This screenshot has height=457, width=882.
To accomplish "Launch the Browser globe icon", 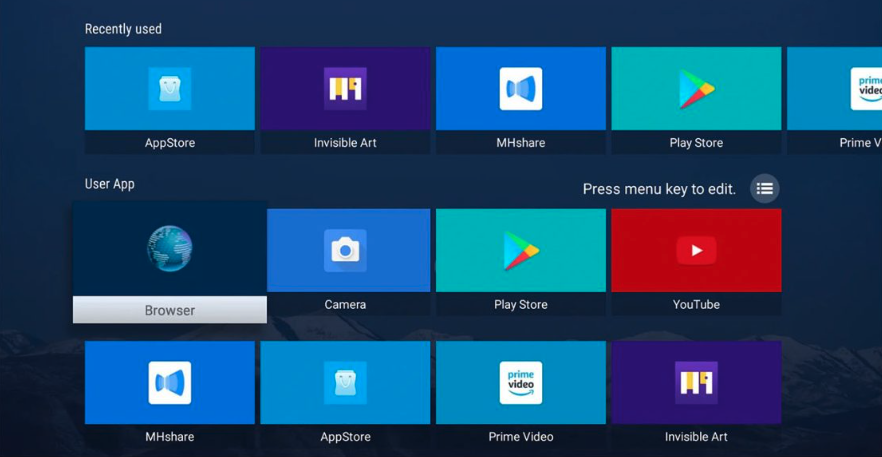I will (x=170, y=248).
